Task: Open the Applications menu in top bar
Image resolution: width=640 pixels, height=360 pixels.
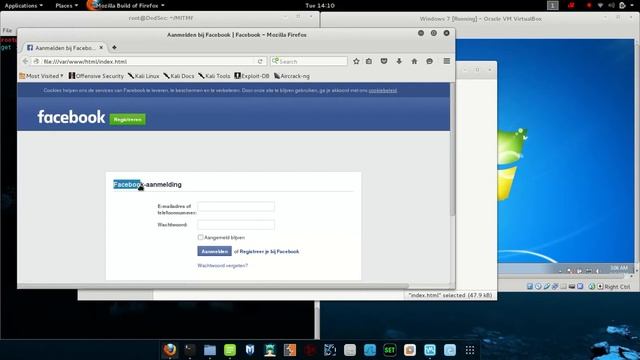Action: 24,6
